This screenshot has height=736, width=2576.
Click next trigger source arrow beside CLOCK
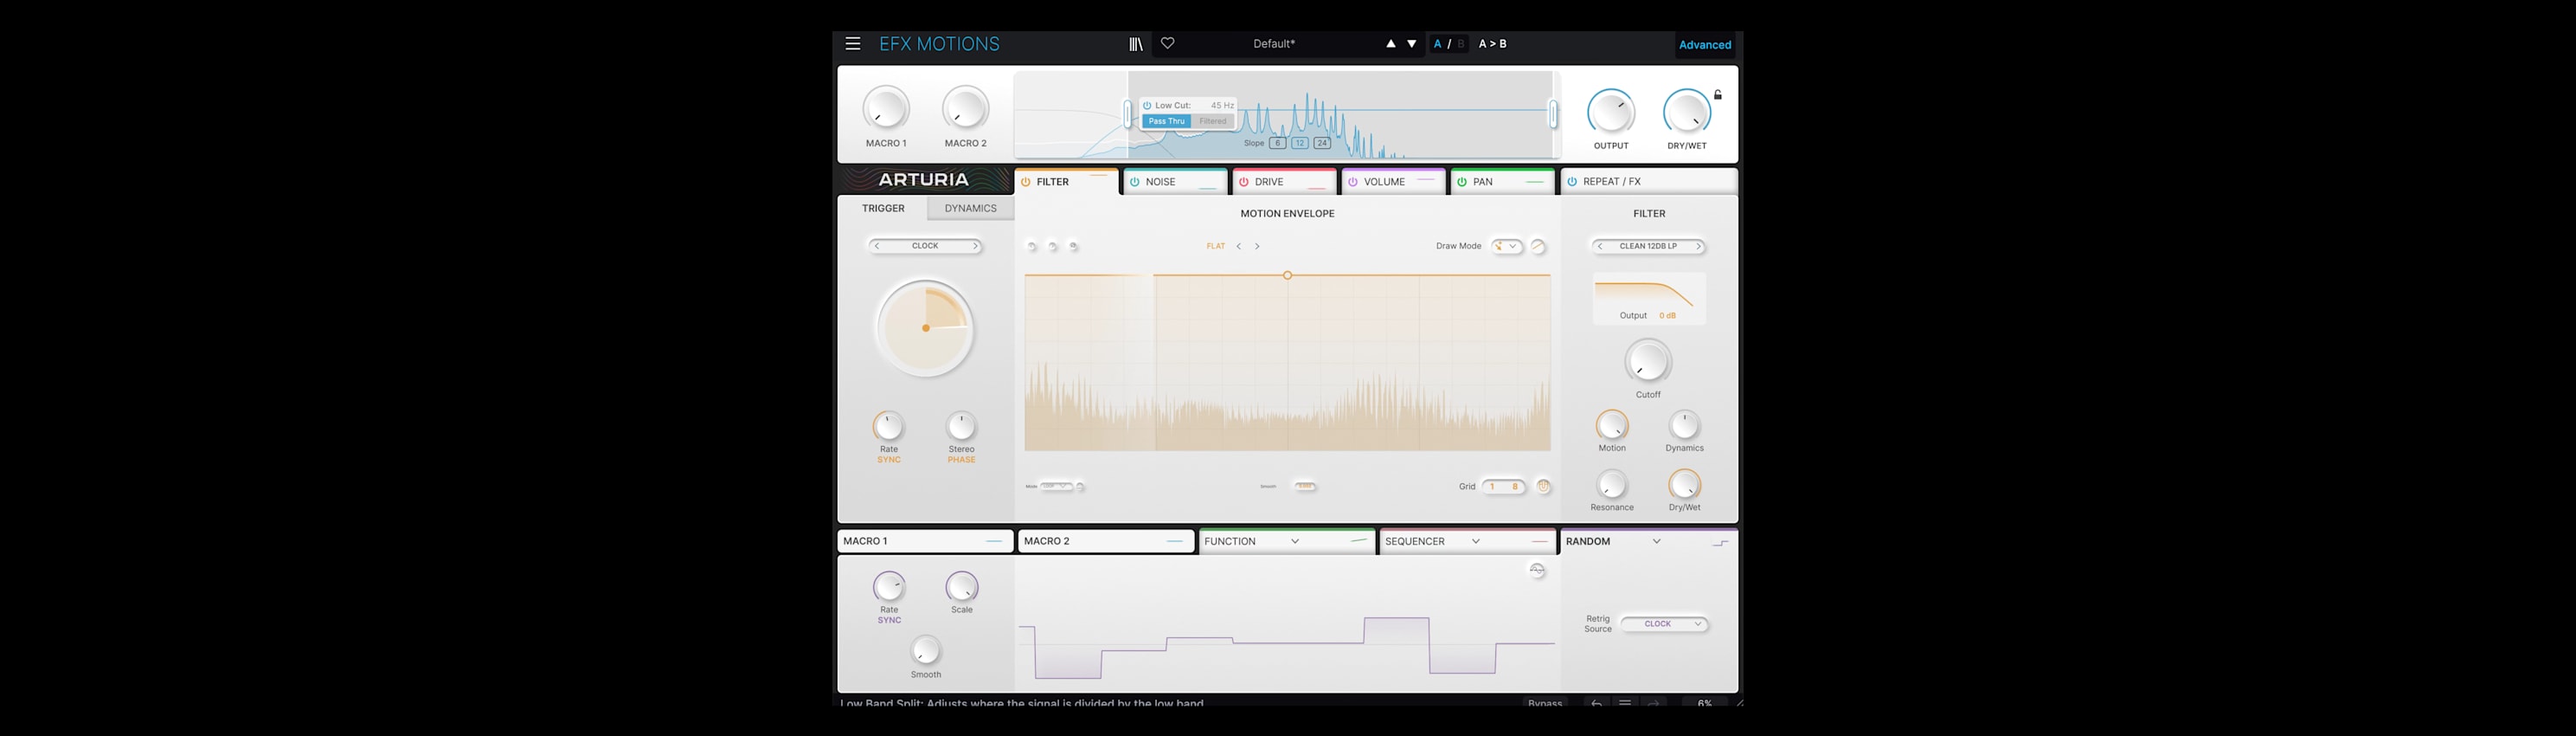[x=975, y=246]
